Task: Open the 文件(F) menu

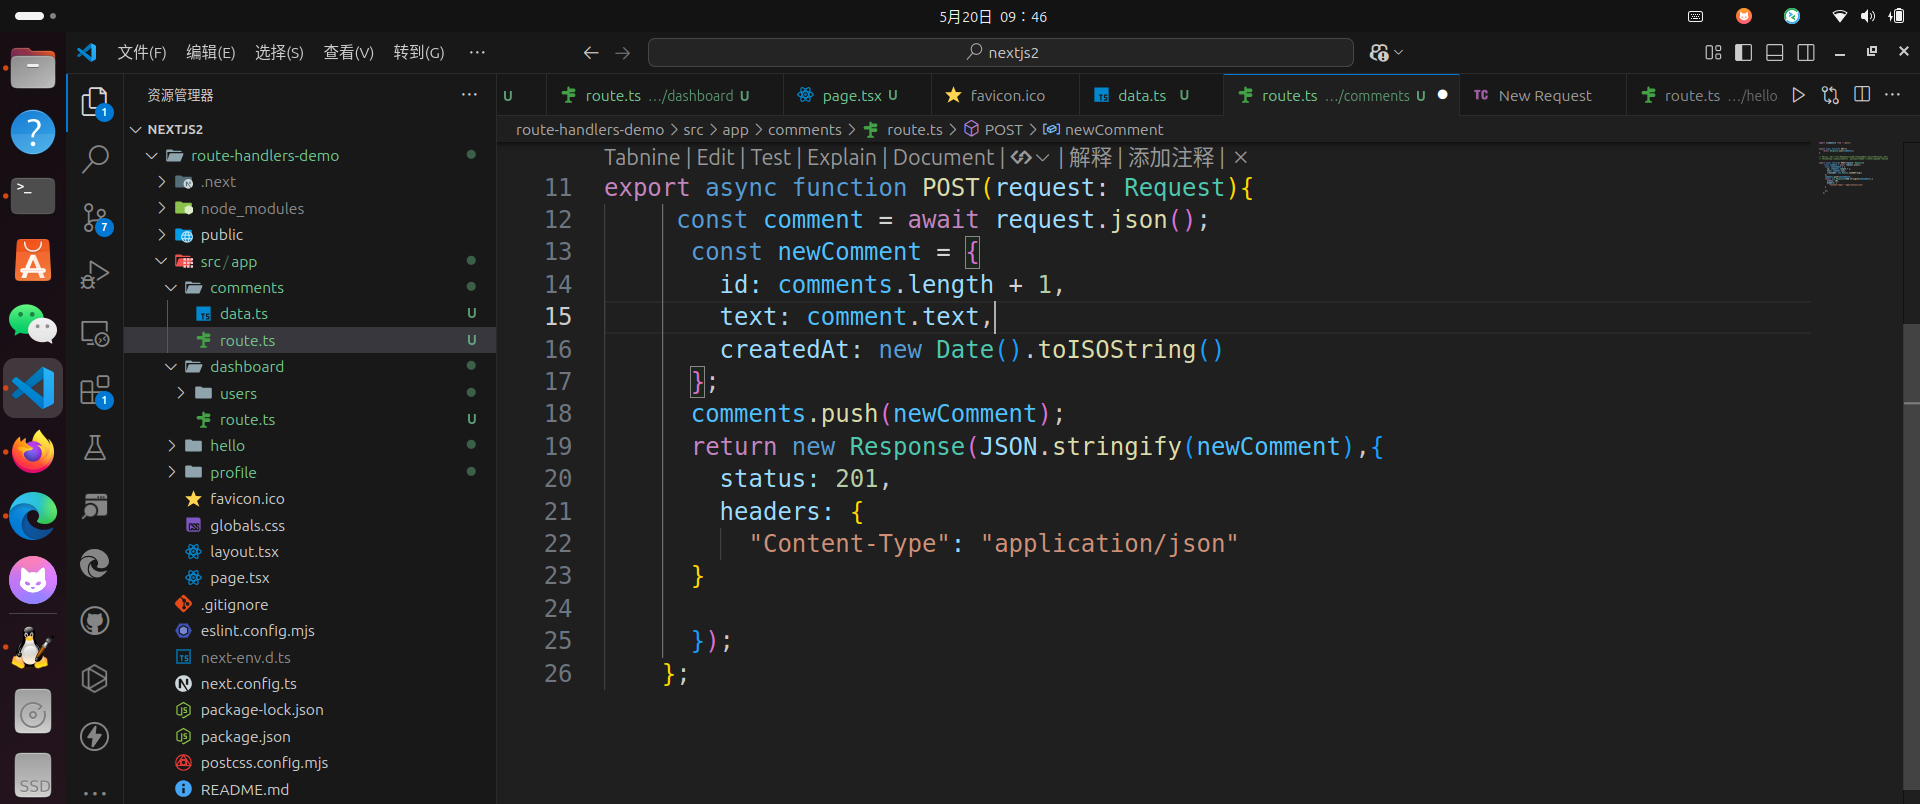Action: point(141,52)
